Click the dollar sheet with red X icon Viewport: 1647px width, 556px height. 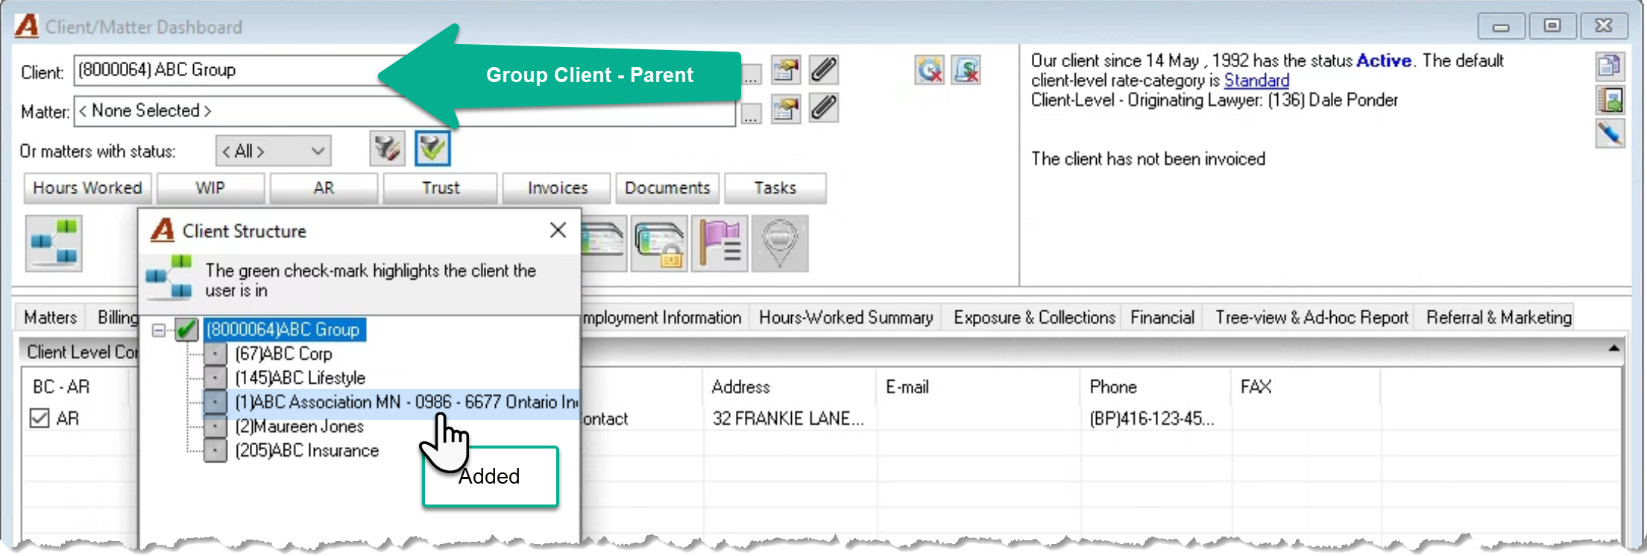tap(966, 70)
